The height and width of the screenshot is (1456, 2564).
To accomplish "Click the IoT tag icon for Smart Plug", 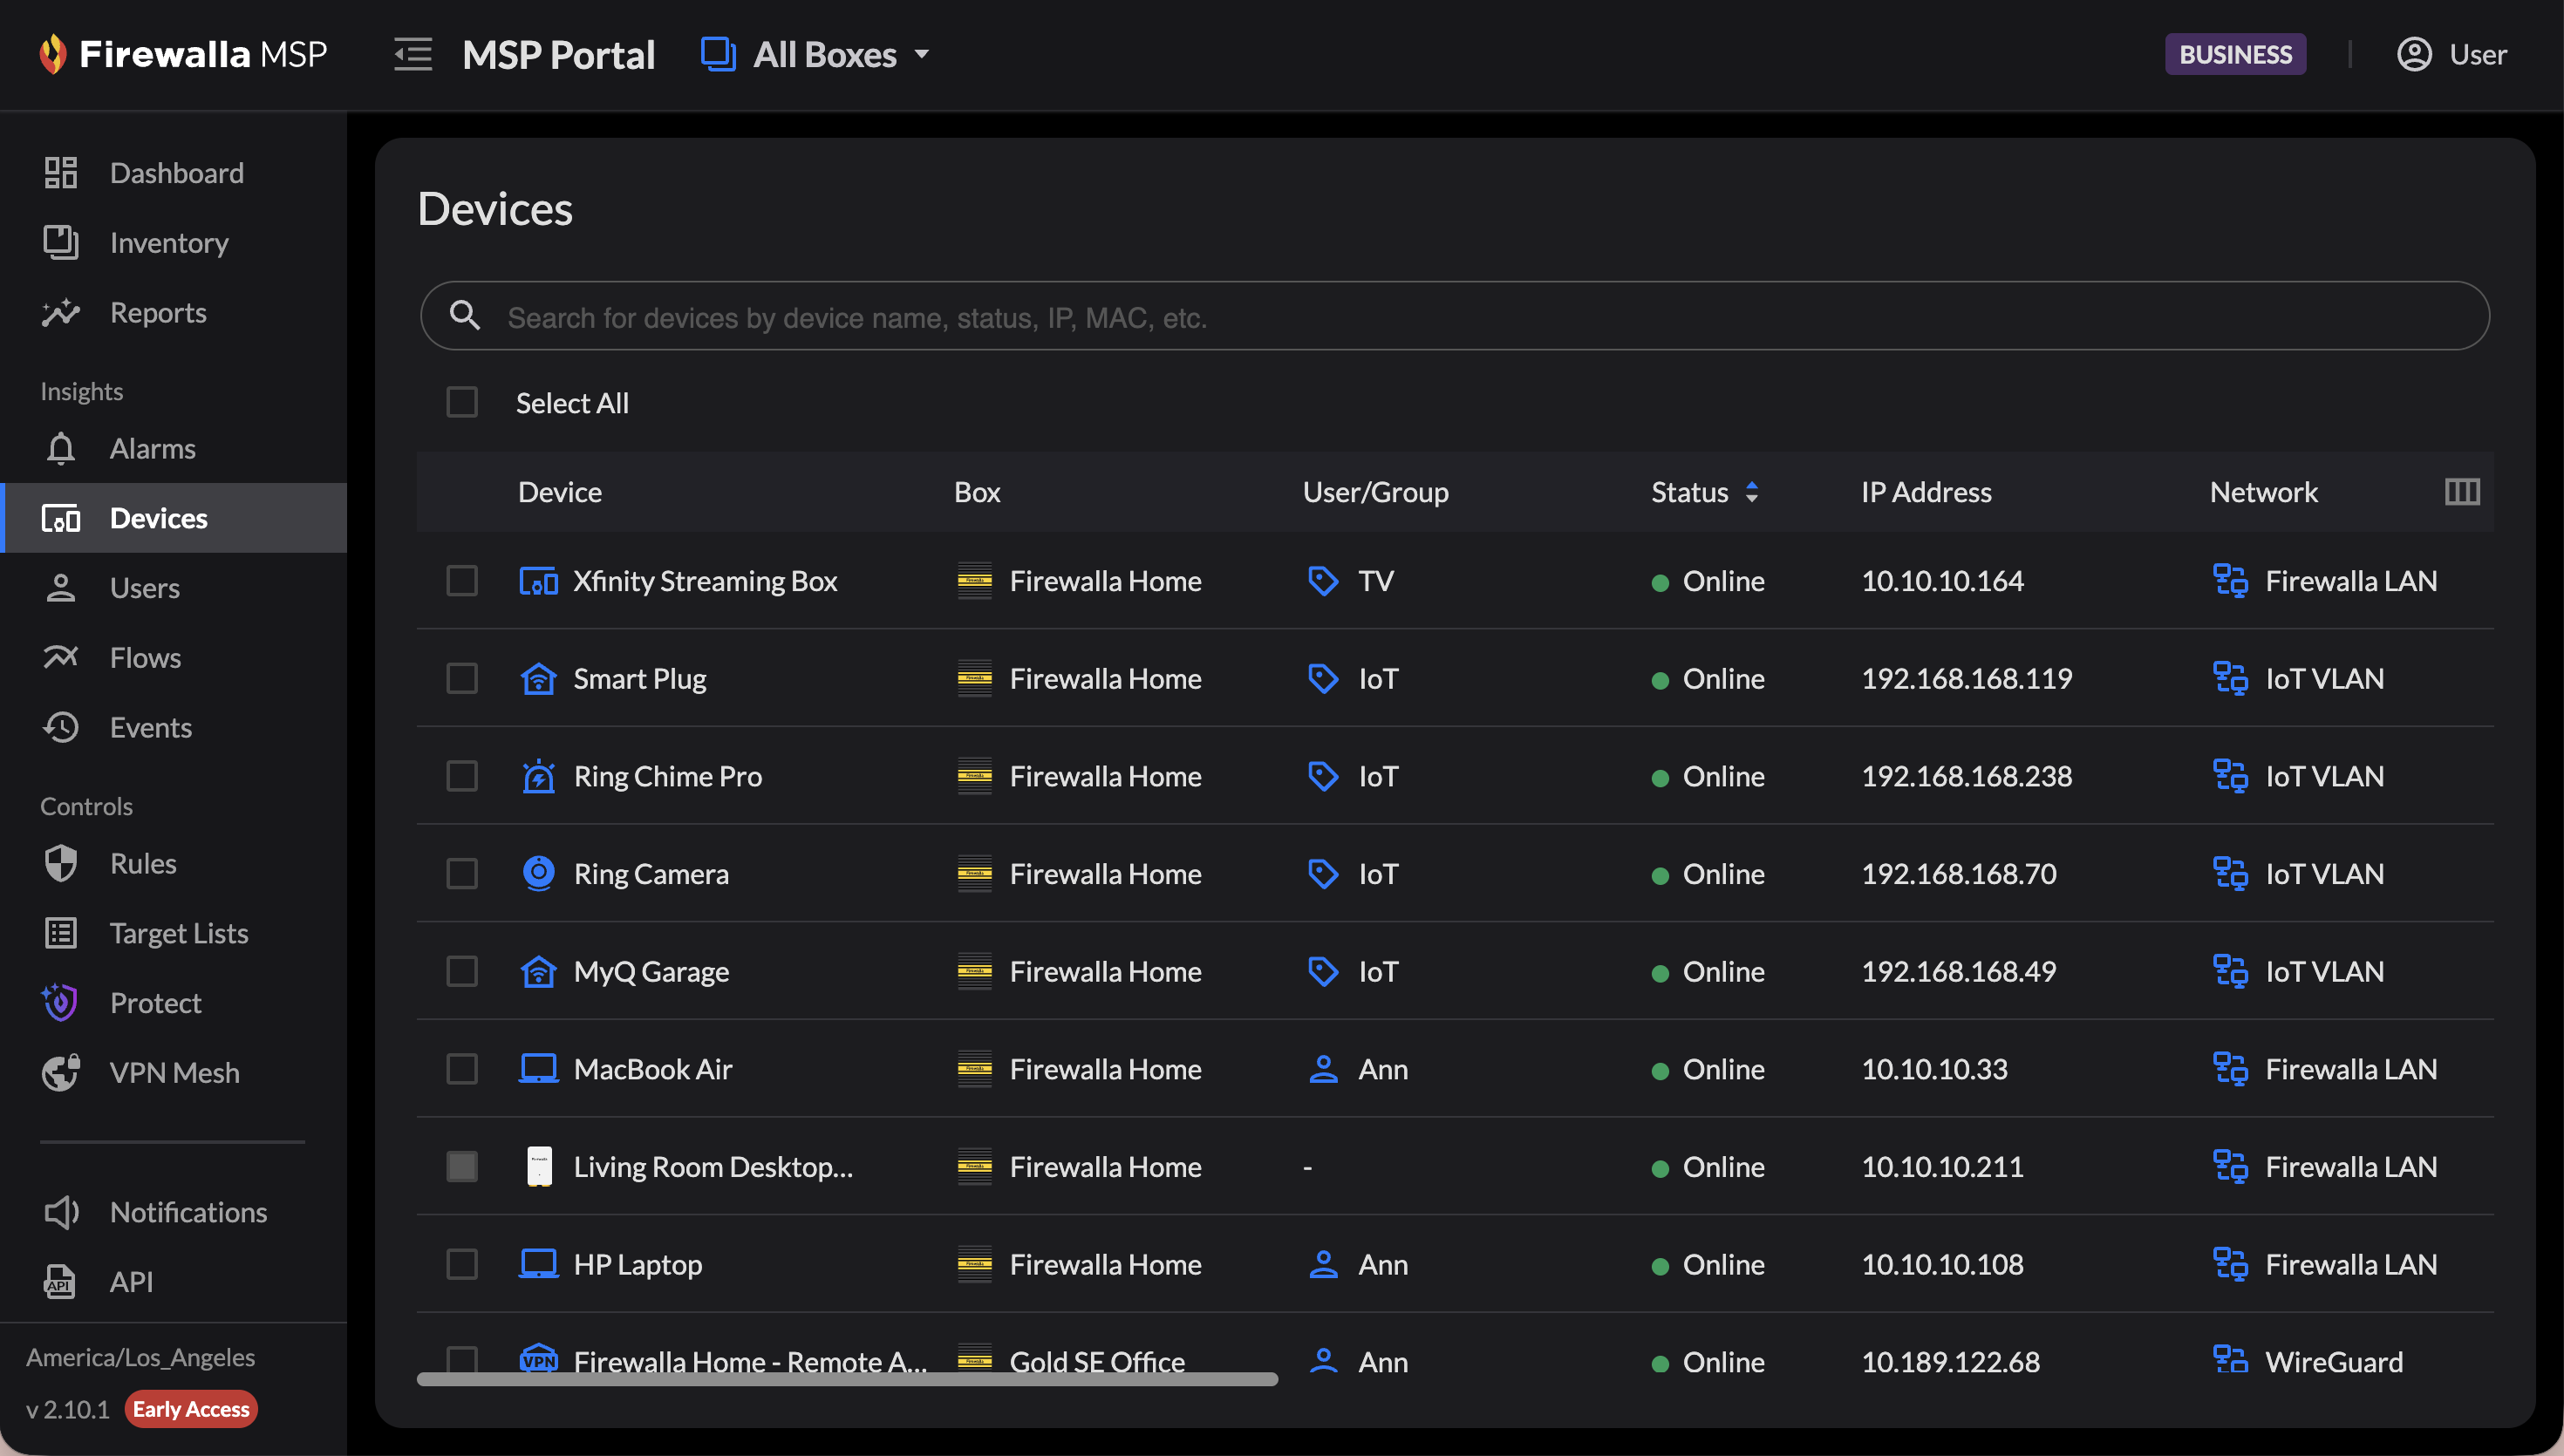I will (1323, 678).
